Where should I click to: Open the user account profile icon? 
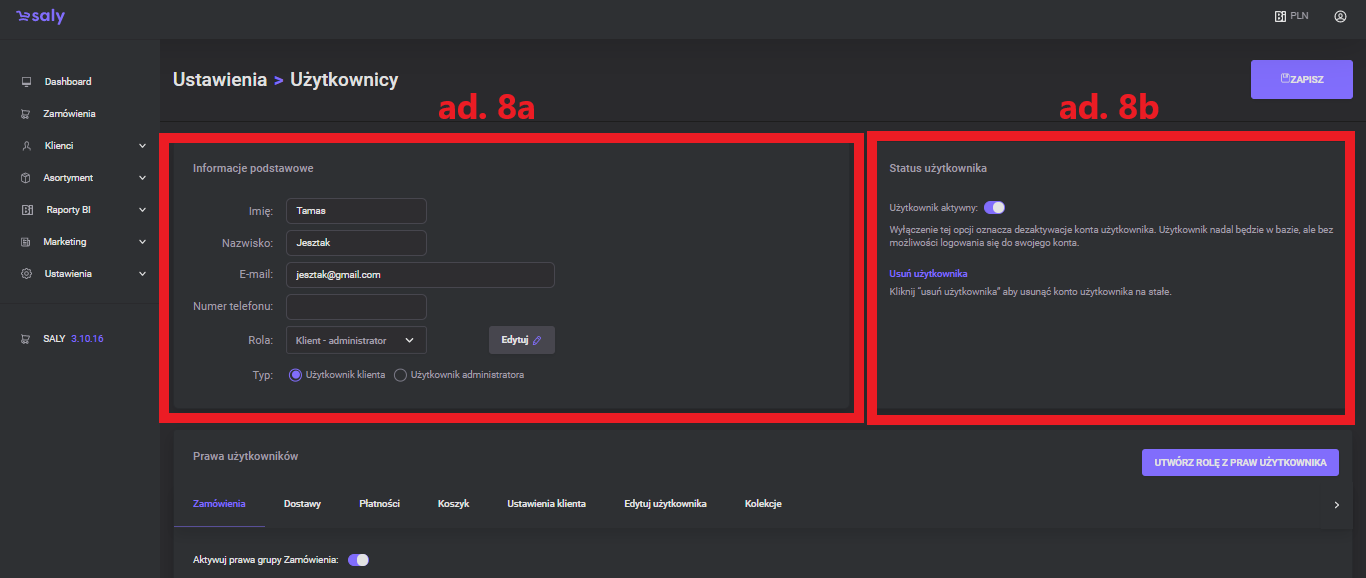point(1340,17)
